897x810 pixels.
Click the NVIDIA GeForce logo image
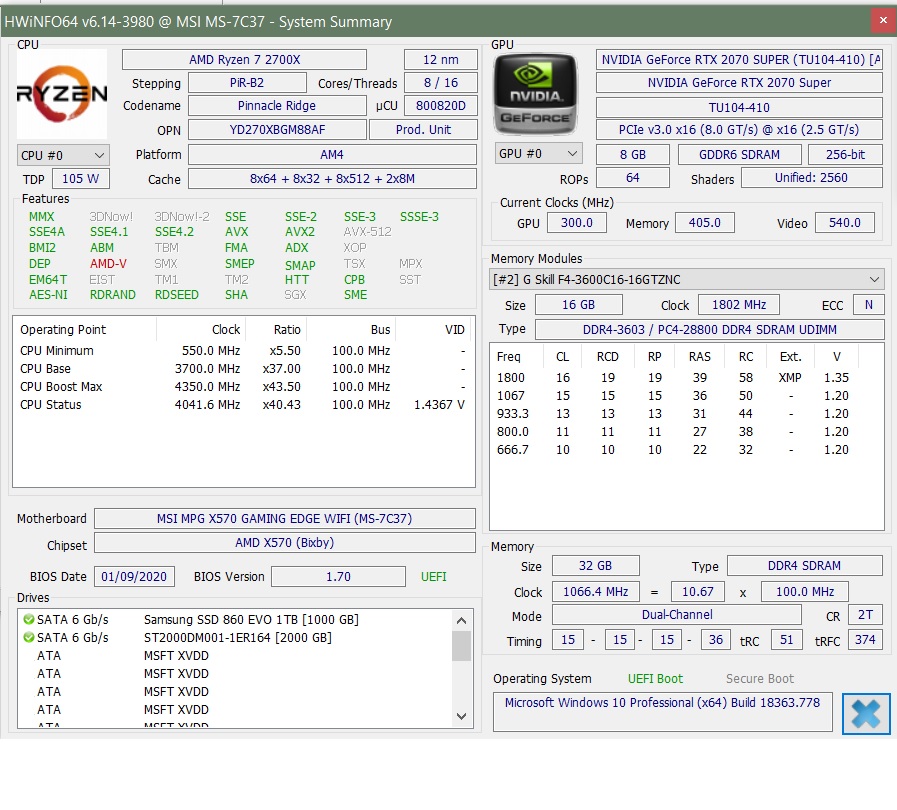coord(535,94)
